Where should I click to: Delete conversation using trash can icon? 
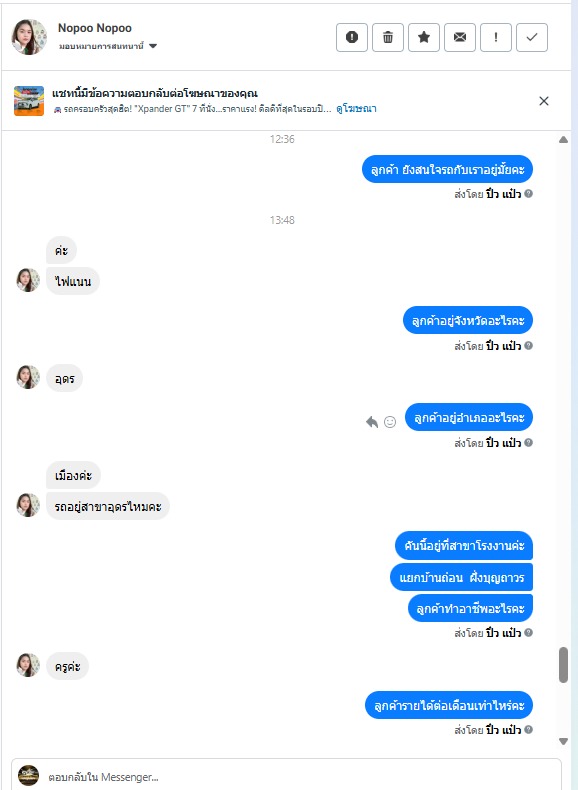(388, 37)
